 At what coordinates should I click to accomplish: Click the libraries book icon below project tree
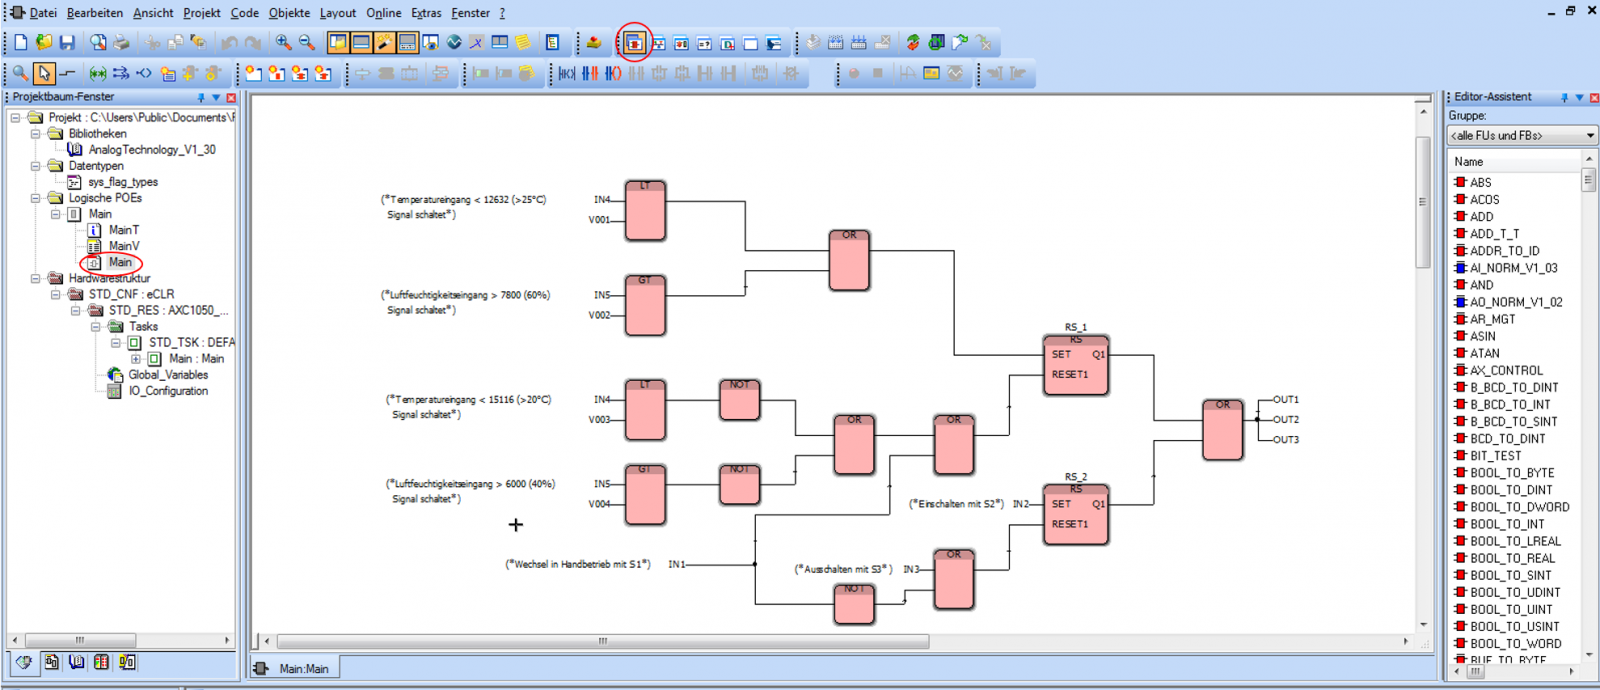point(76,662)
